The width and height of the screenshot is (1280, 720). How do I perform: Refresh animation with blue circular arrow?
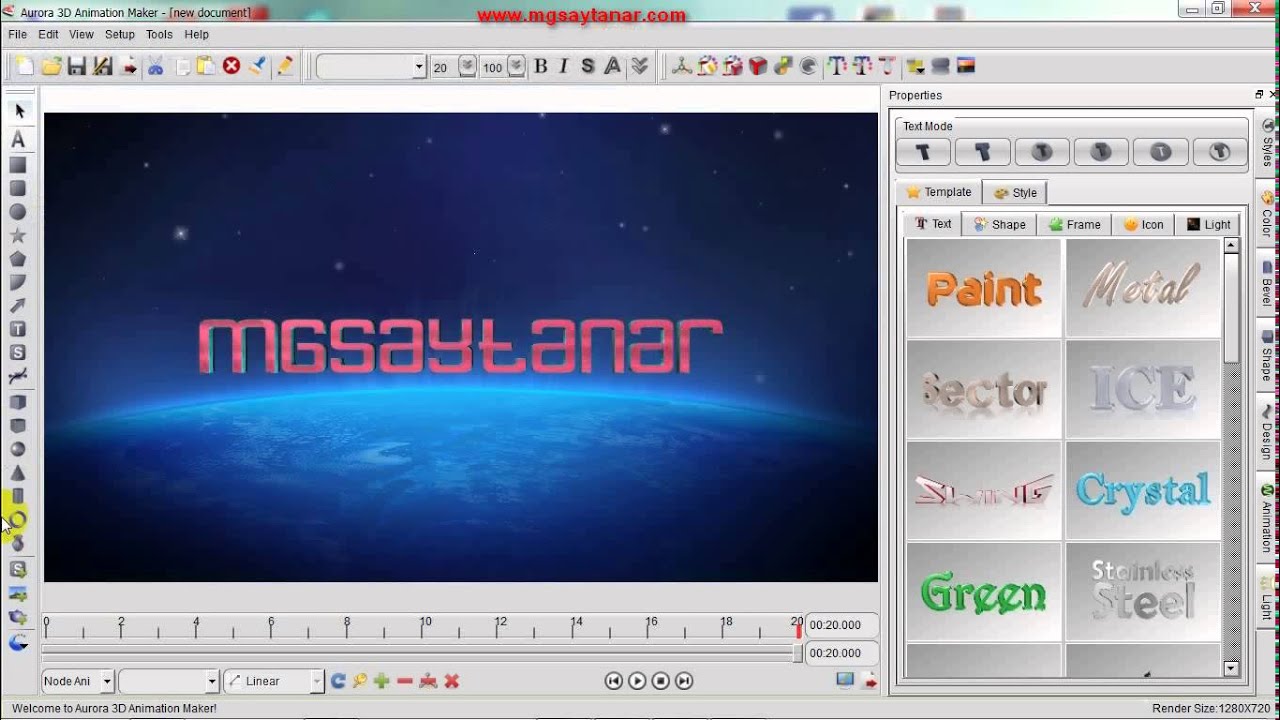(338, 681)
